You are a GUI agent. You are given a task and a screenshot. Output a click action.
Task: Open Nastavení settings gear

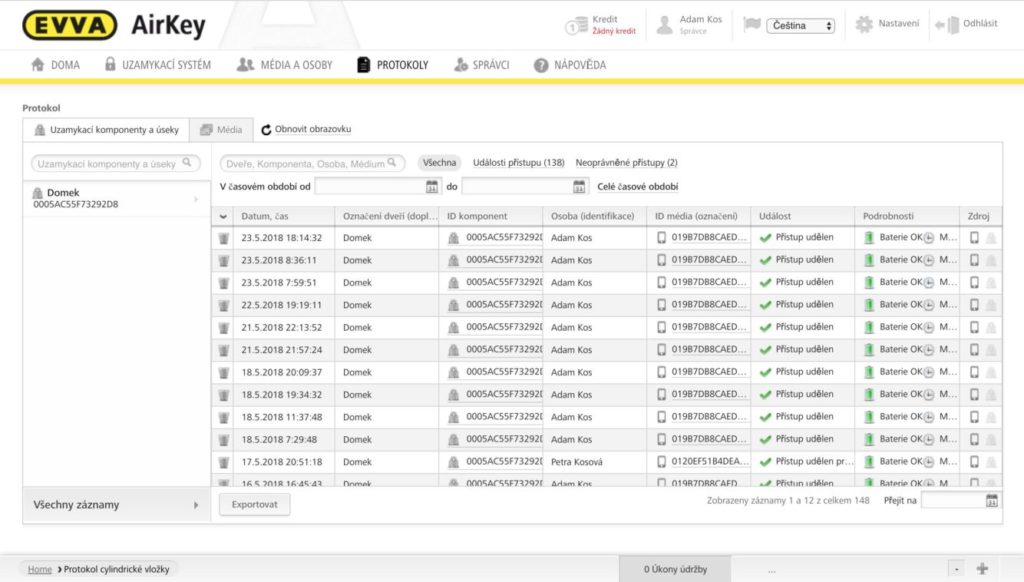pyautogui.click(x=864, y=24)
